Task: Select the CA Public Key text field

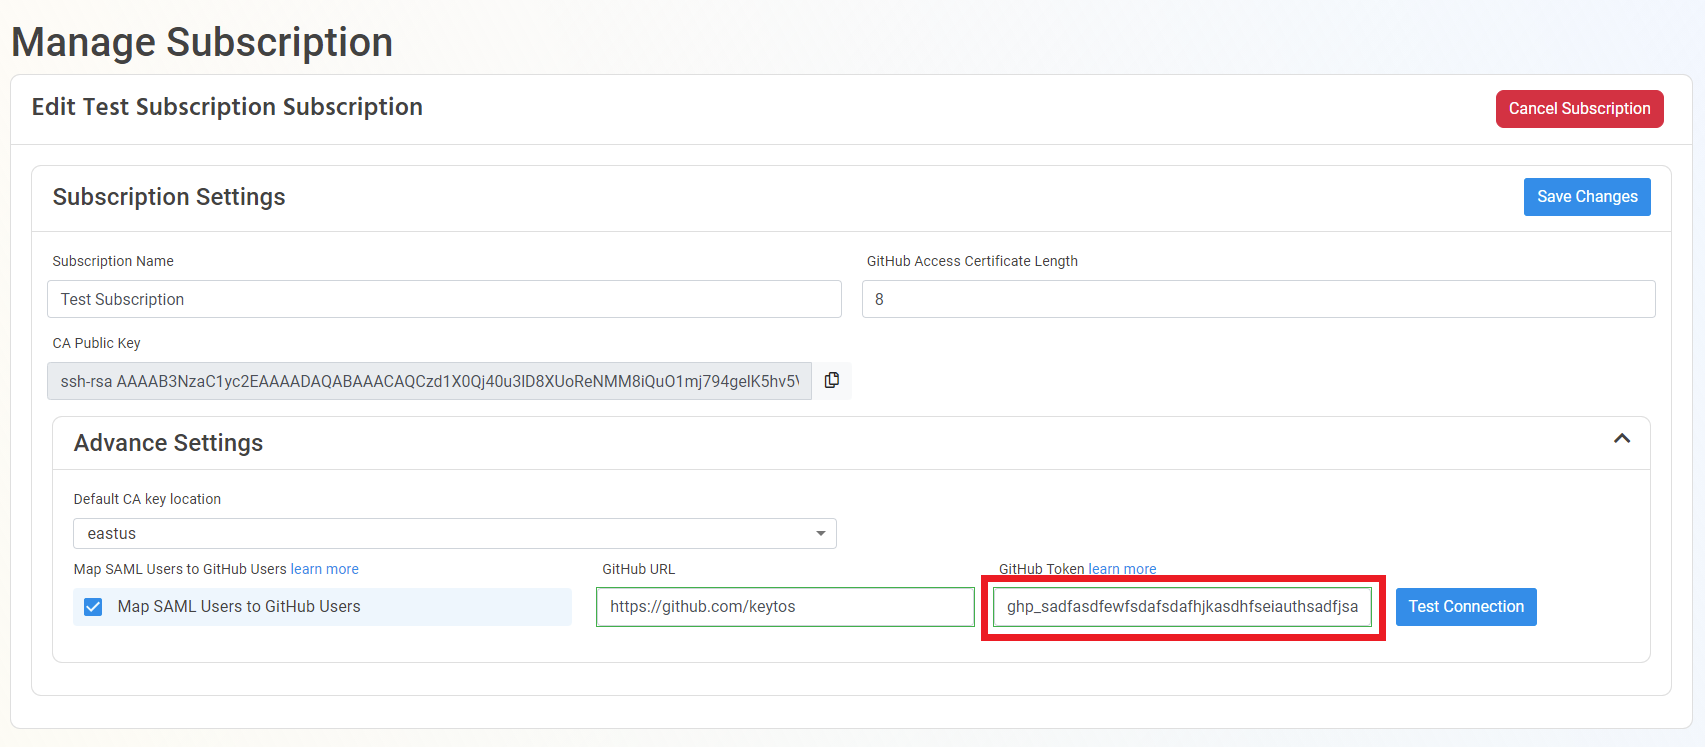Action: 429,381
